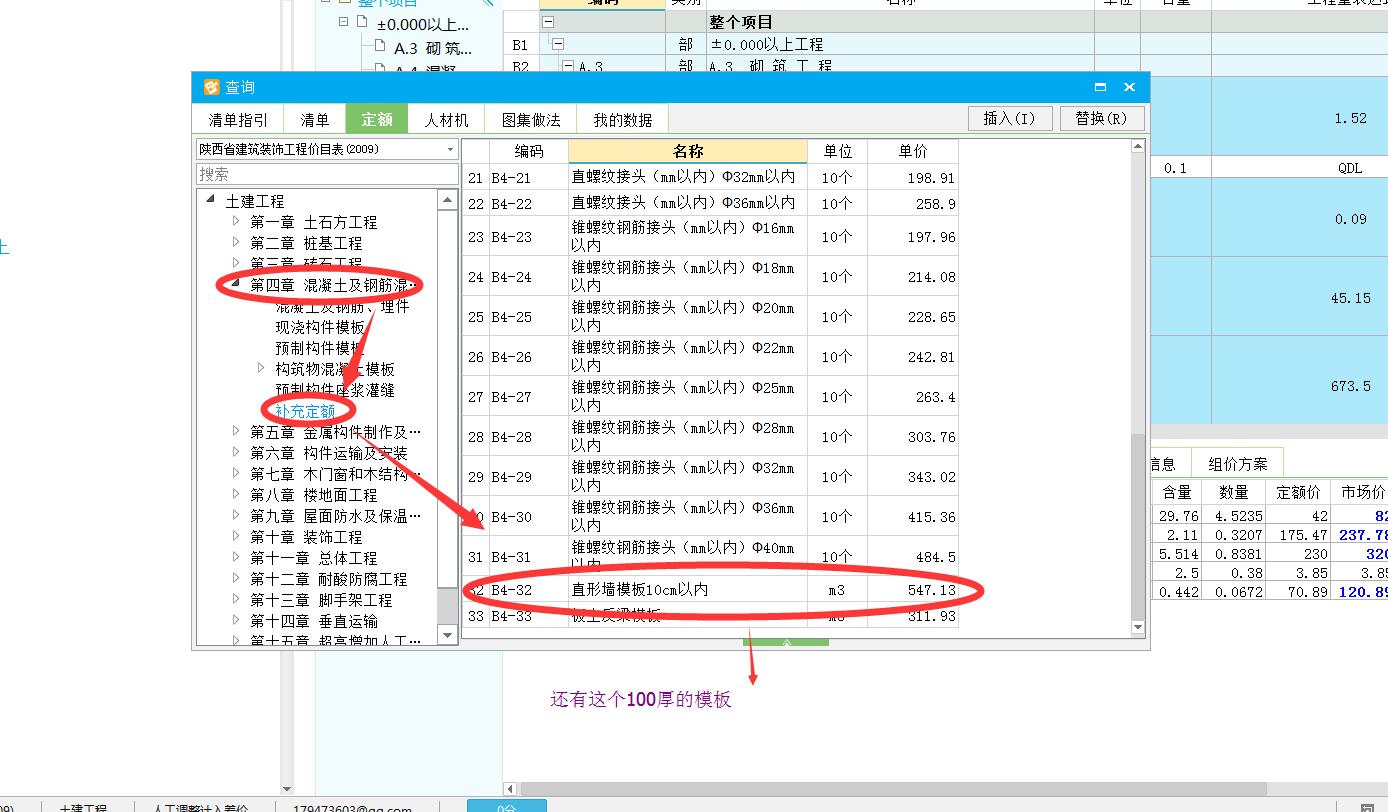
Task: Select row B4-28 code cell
Action: click(529, 436)
